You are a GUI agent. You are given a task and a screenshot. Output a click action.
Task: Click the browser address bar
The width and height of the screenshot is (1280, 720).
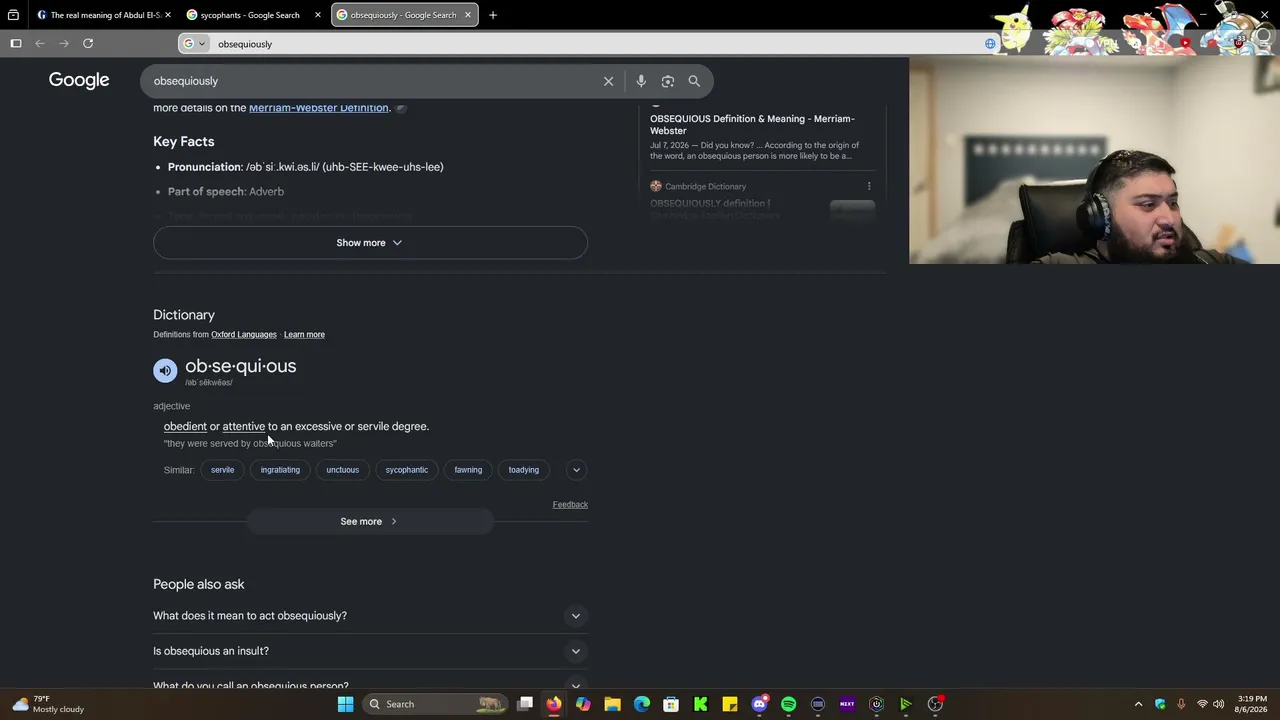(590, 44)
